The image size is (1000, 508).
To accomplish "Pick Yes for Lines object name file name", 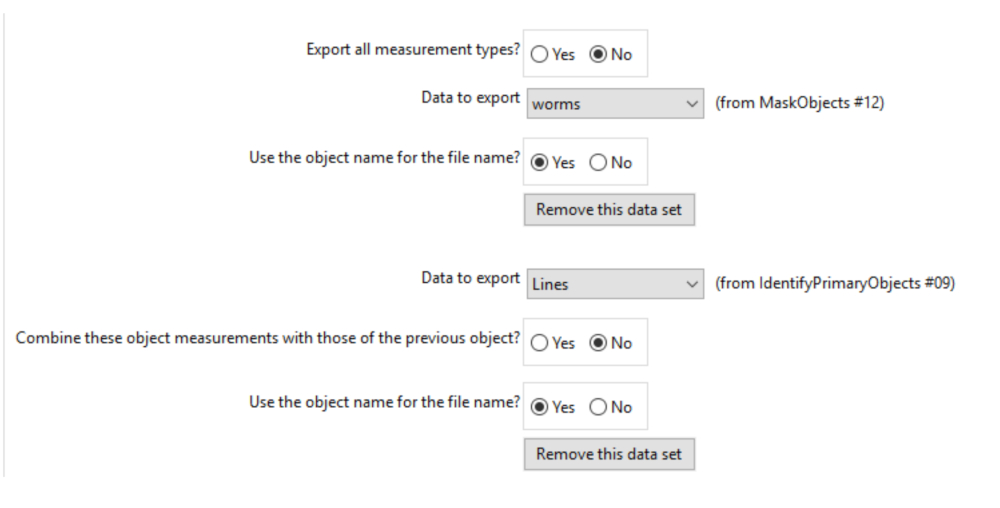I will click(x=540, y=407).
